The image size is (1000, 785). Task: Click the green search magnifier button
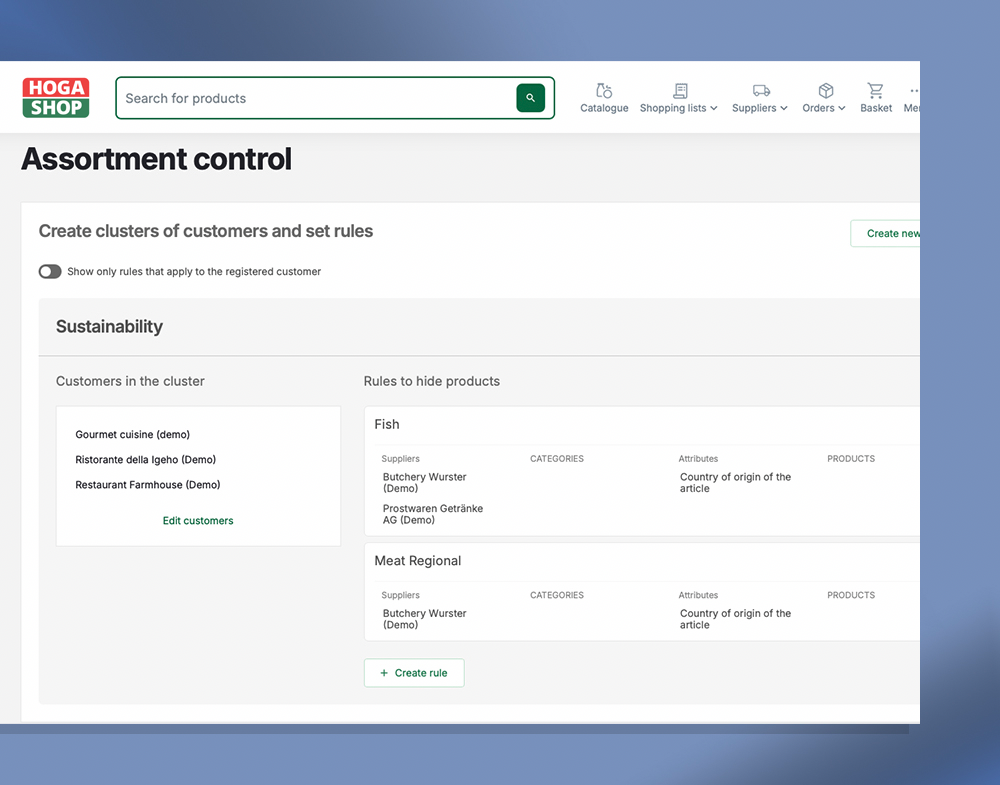pos(530,98)
